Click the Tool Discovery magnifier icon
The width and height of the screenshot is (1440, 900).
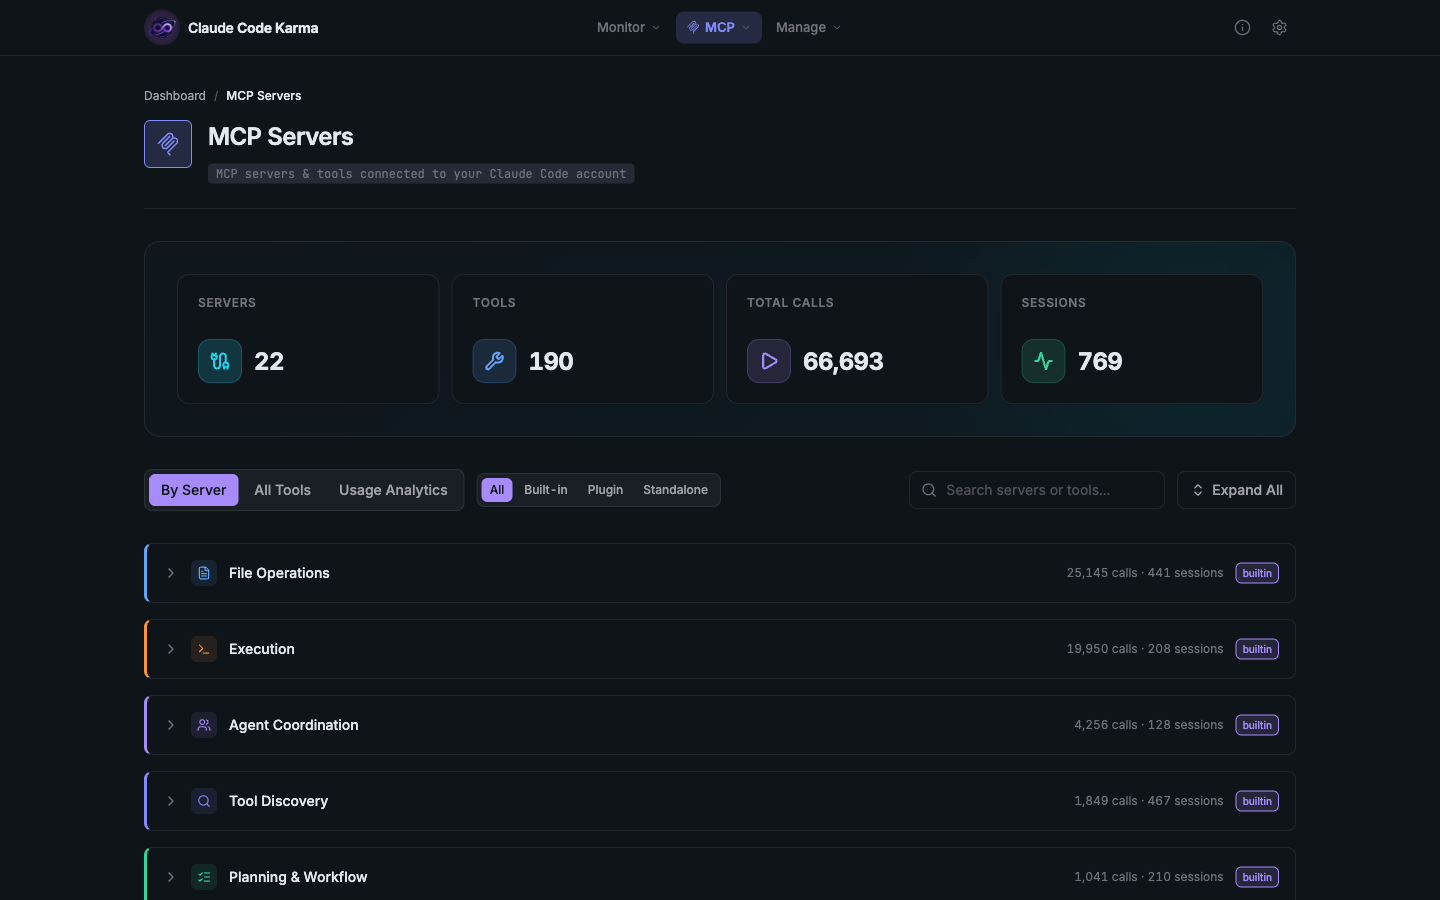[x=204, y=801]
